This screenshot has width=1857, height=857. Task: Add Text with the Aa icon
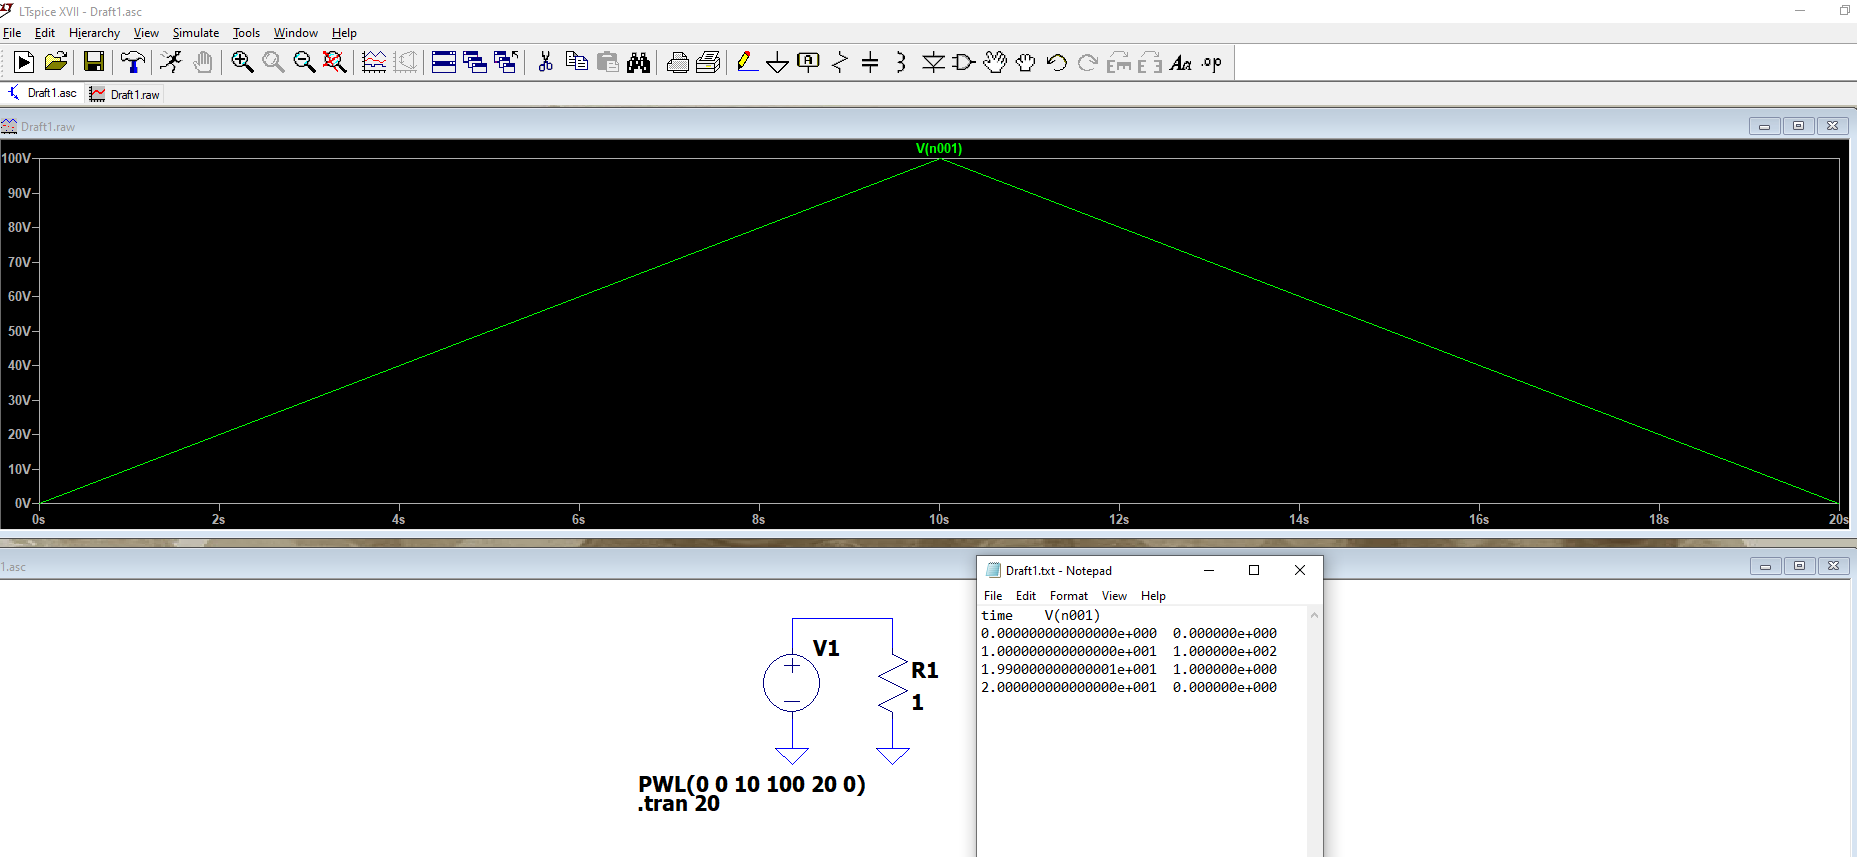pyautogui.click(x=1181, y=63)
